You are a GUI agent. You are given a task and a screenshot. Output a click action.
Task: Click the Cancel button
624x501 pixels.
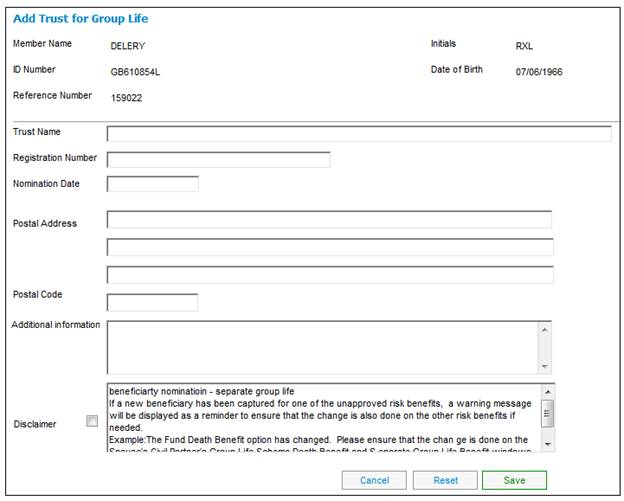point(374,480)
